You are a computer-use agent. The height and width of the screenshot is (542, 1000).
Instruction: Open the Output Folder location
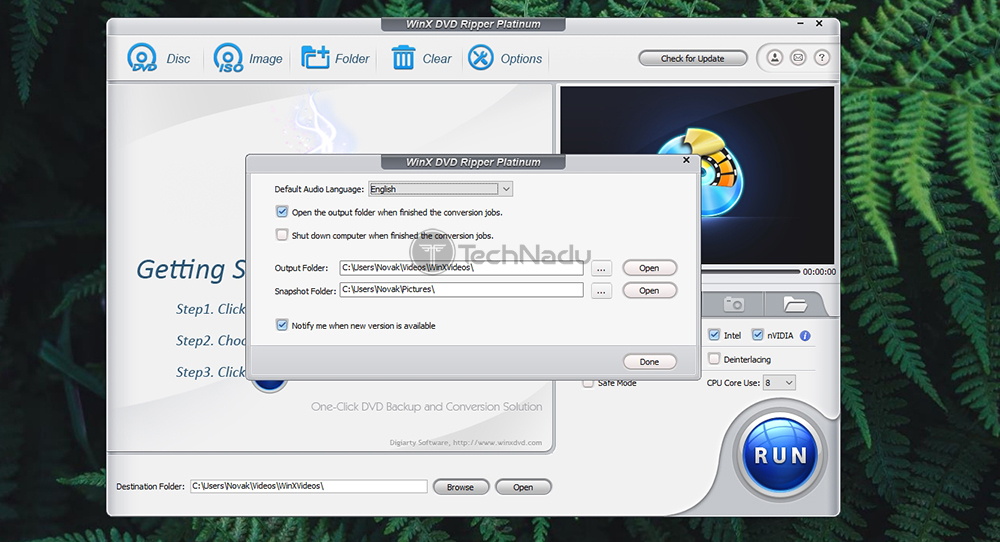pos(649,268)
